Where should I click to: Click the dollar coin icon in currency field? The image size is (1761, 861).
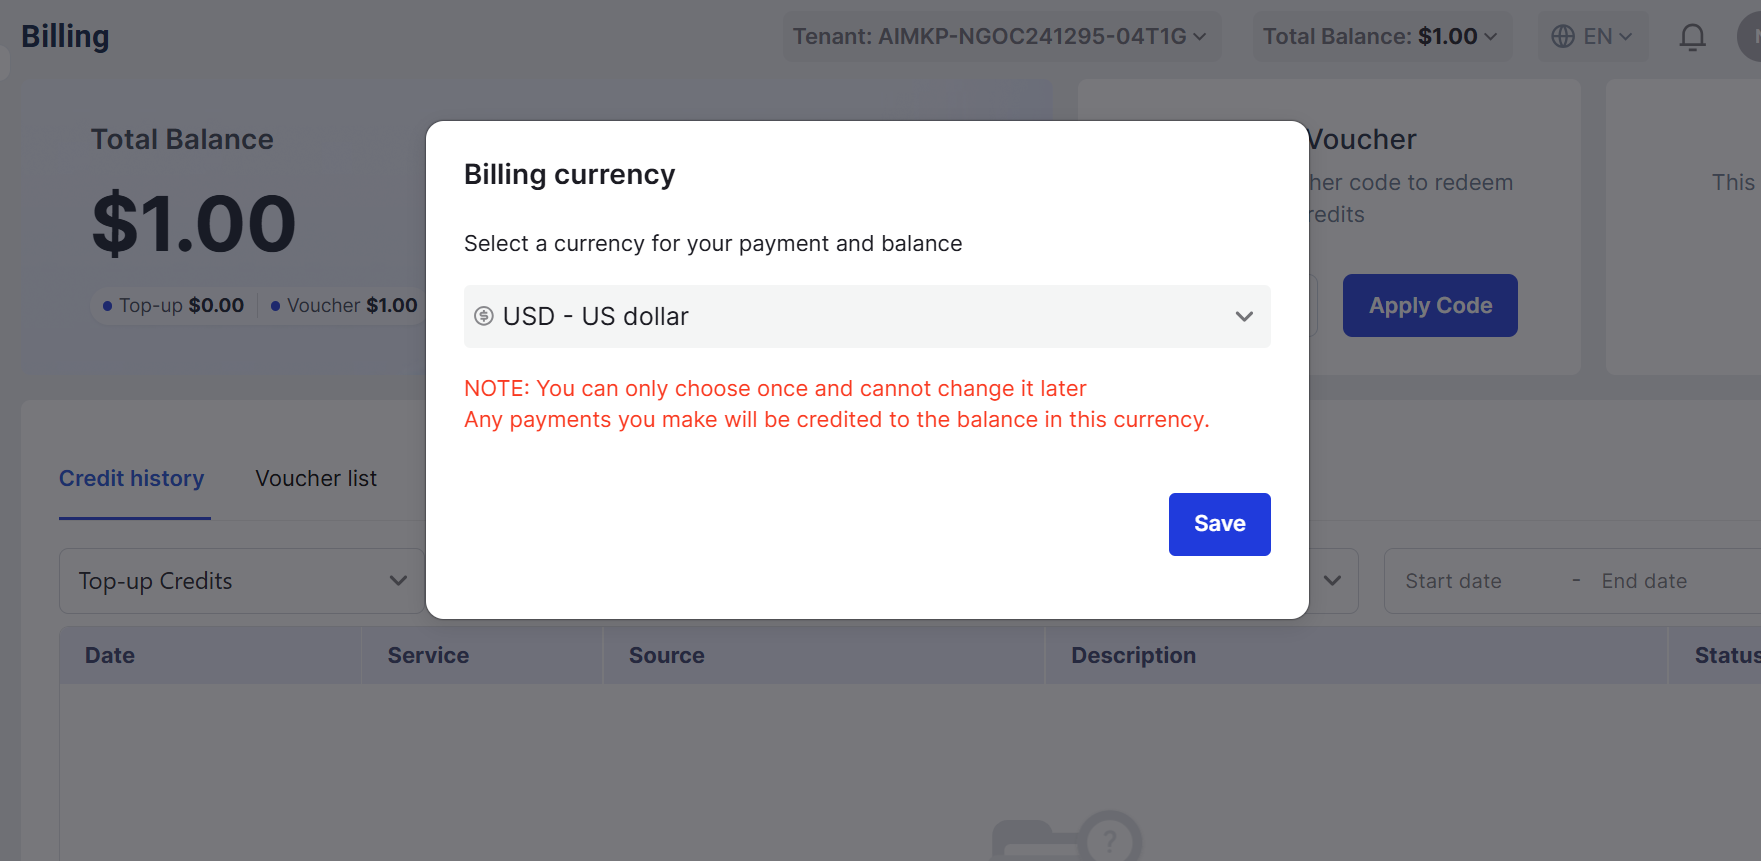484,316
